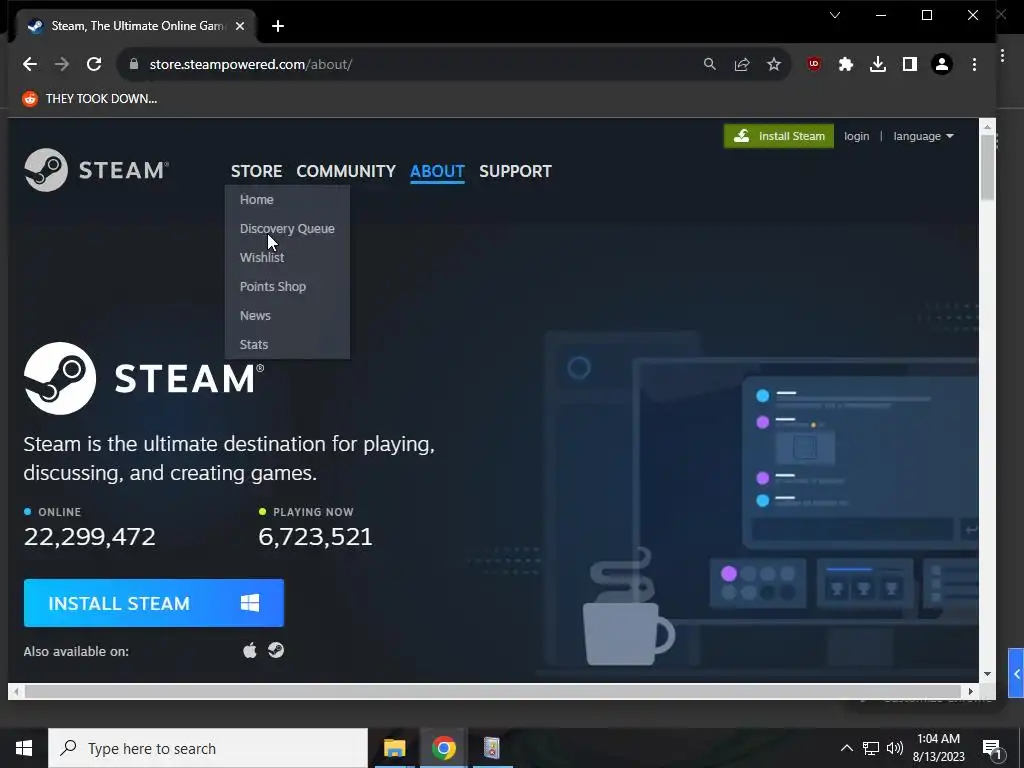Click the blue side collapse arrow tab

point(1016,673)
